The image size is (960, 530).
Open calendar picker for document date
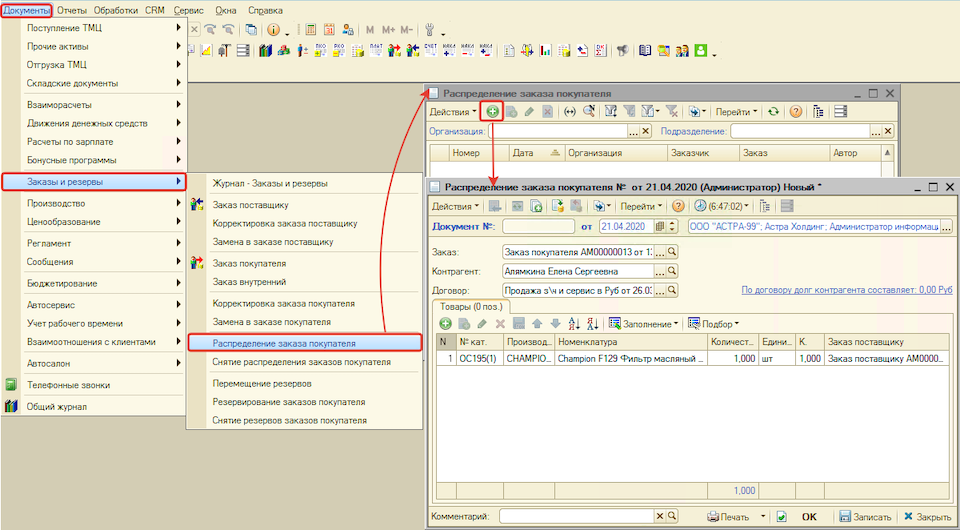660,226
